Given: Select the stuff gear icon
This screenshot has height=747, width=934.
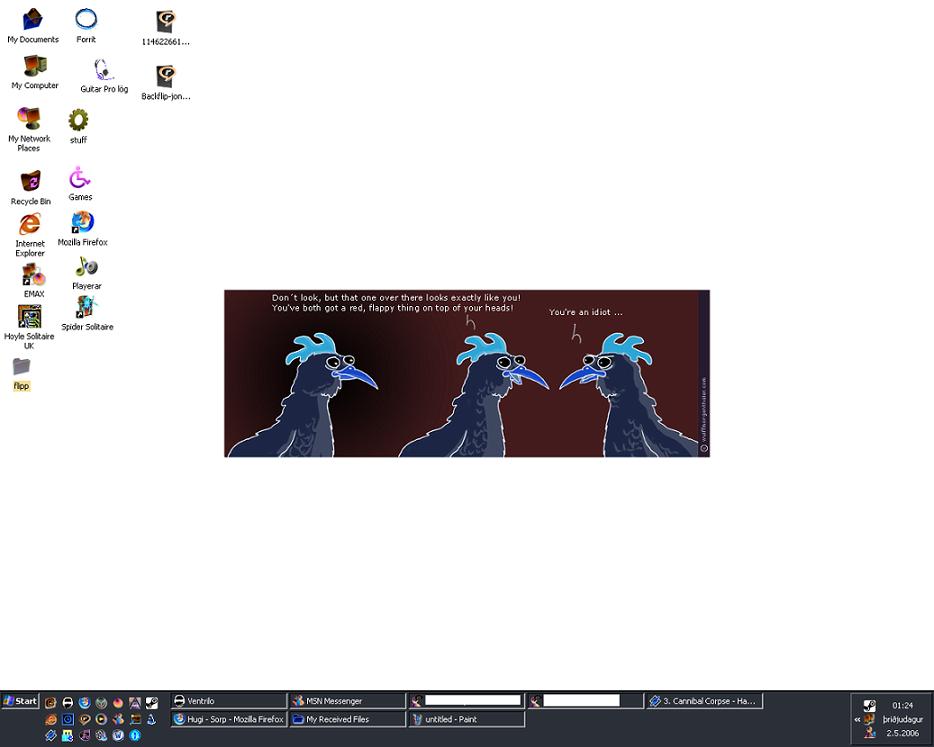Looking at the screenshot, I should coord(78,126).
